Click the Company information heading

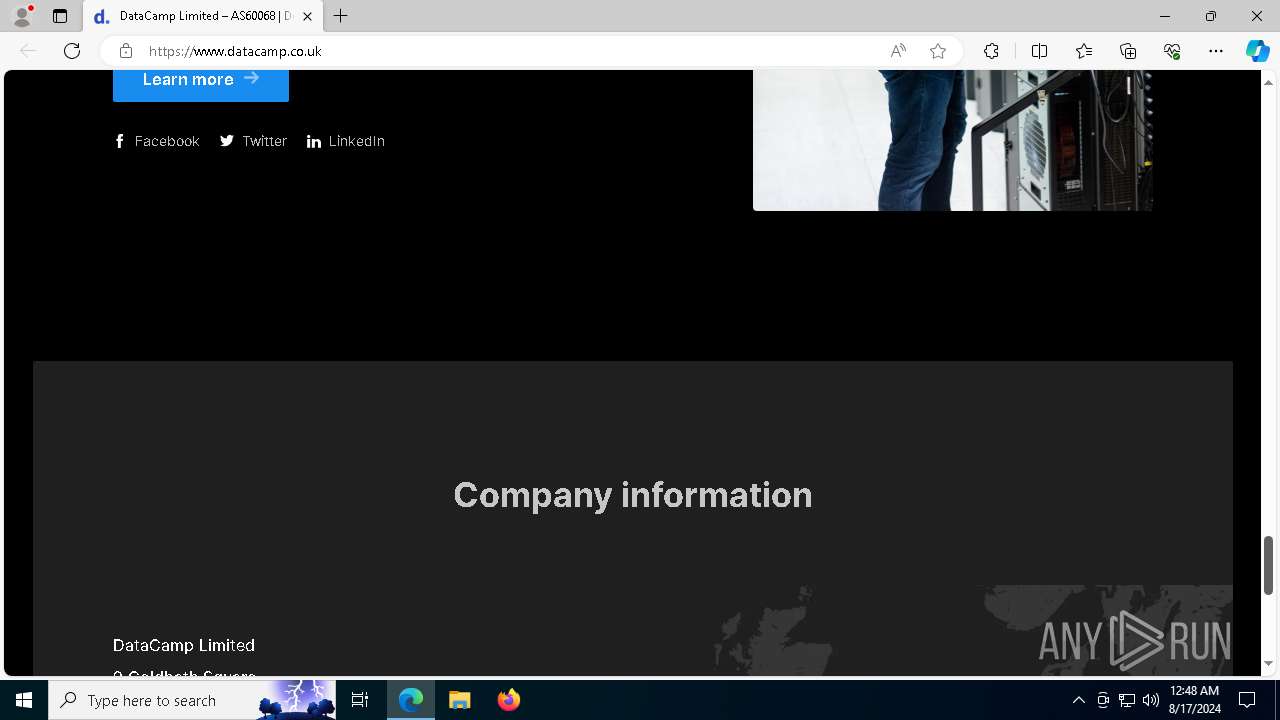pyautogui.click(x=633, y=495)
